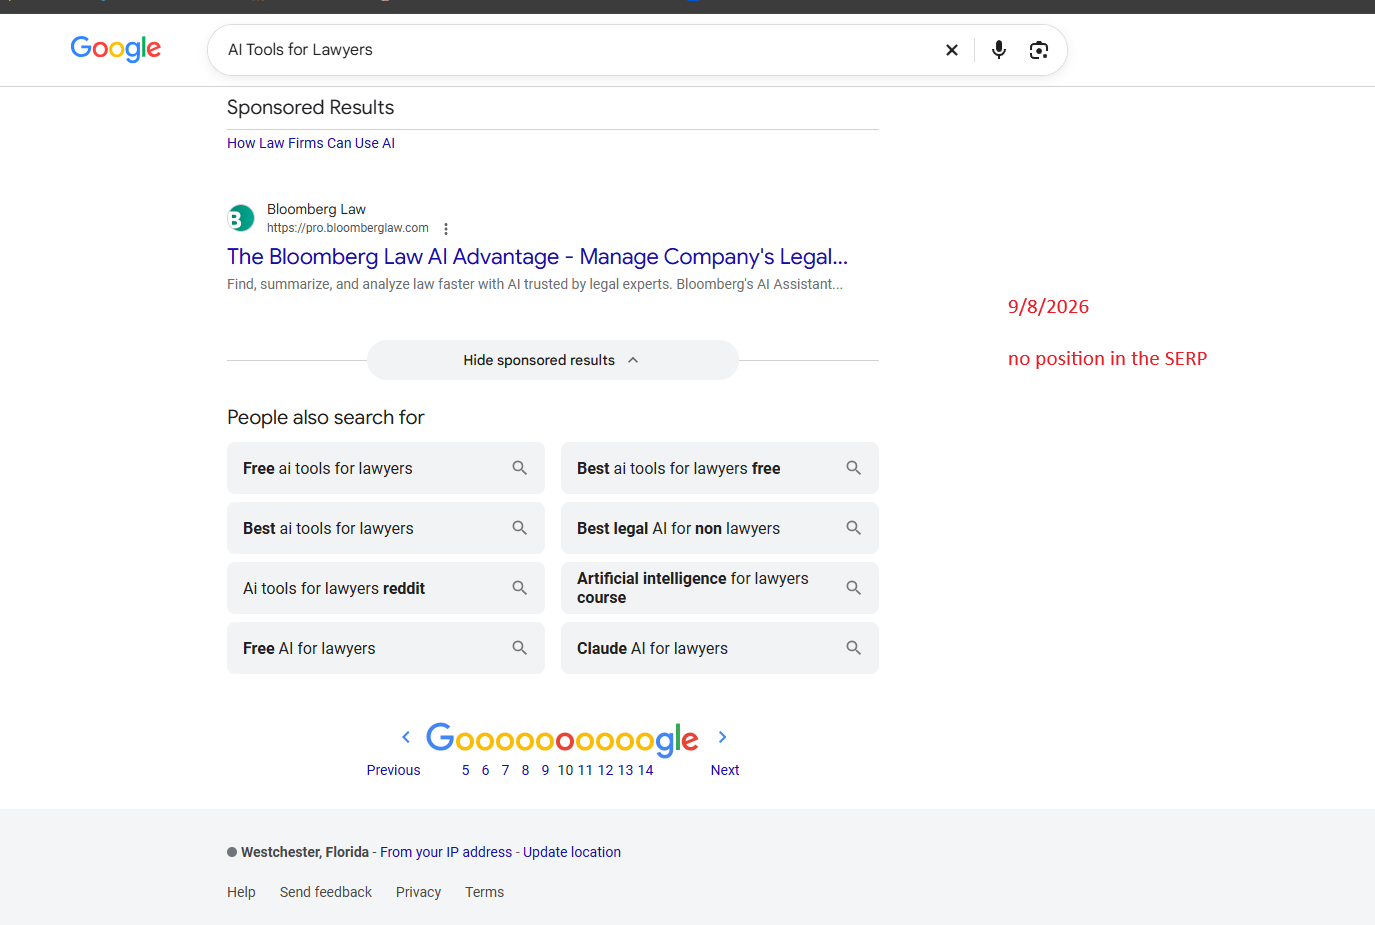Go to results page 14

[646, 770]
